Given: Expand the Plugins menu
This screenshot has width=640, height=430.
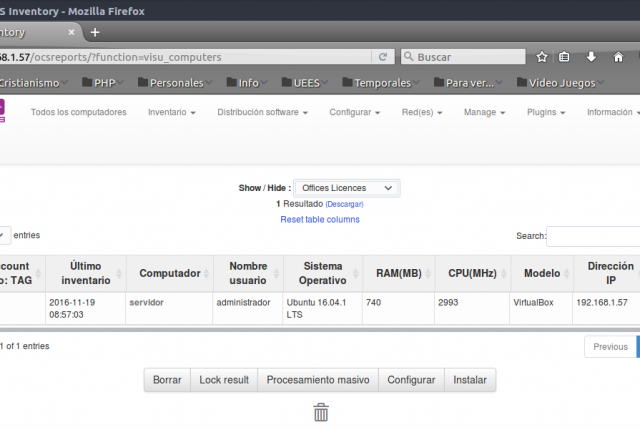Looking at the screenshot, I should click(x=546, y=112).
